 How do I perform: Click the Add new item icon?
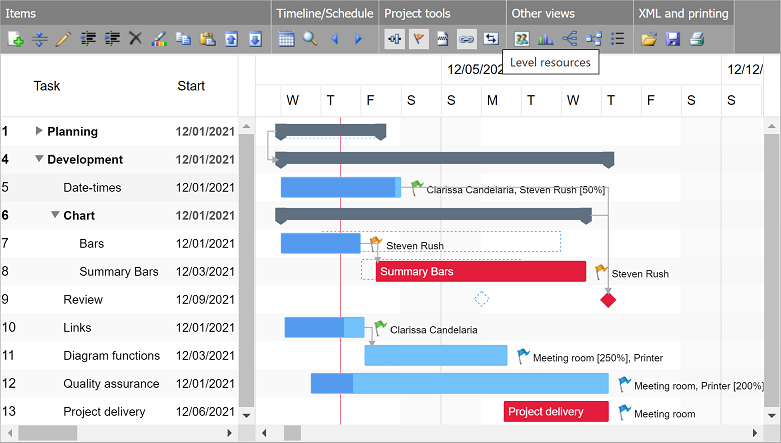[x=15, y=39]
